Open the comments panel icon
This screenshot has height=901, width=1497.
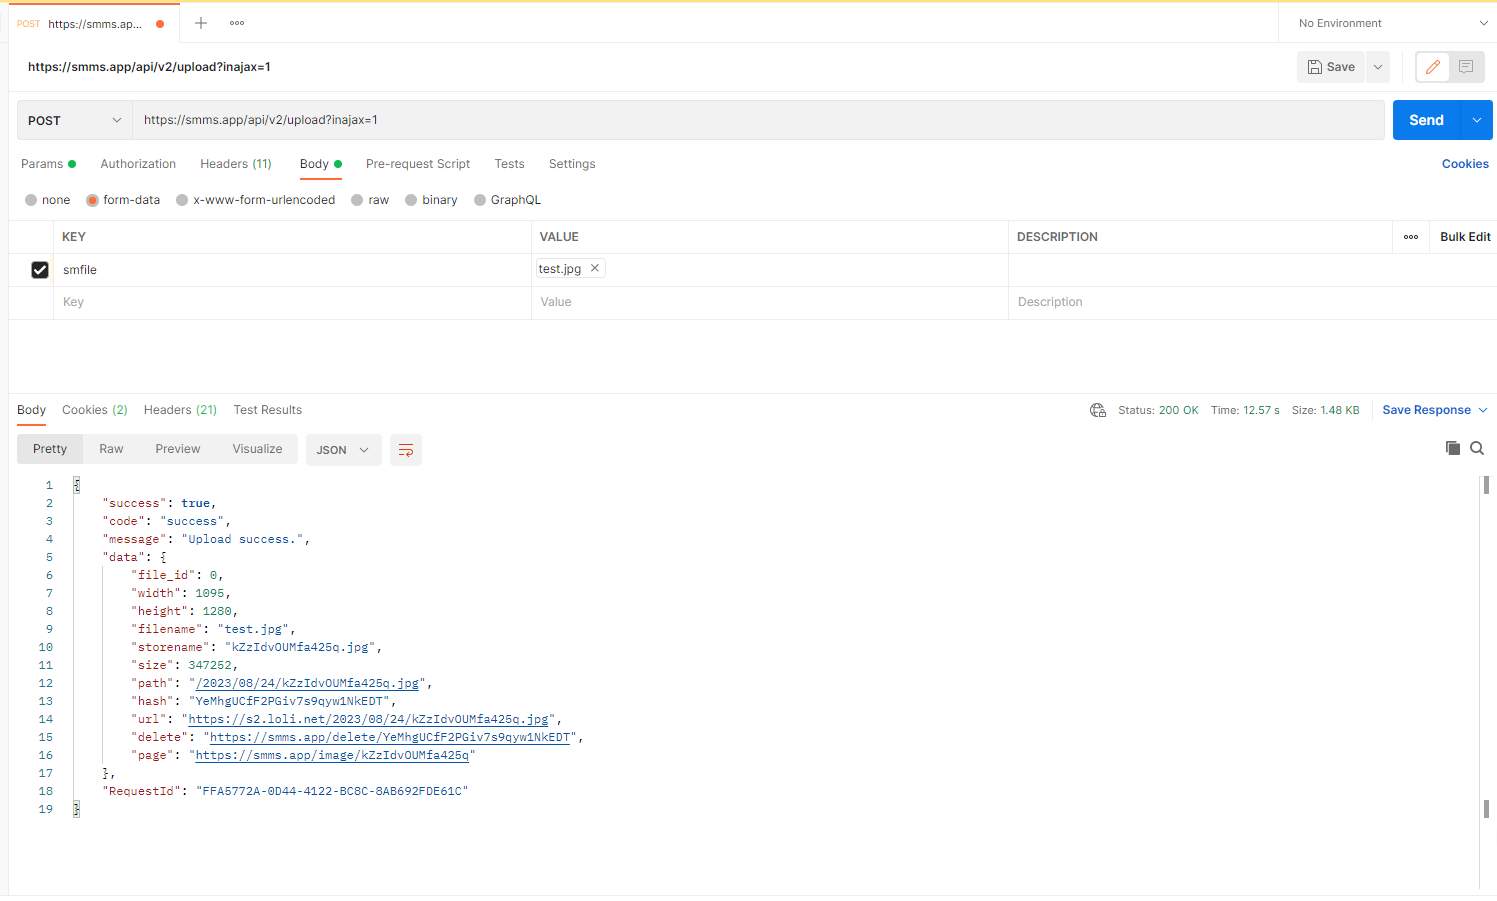(x=1465, y=67)
